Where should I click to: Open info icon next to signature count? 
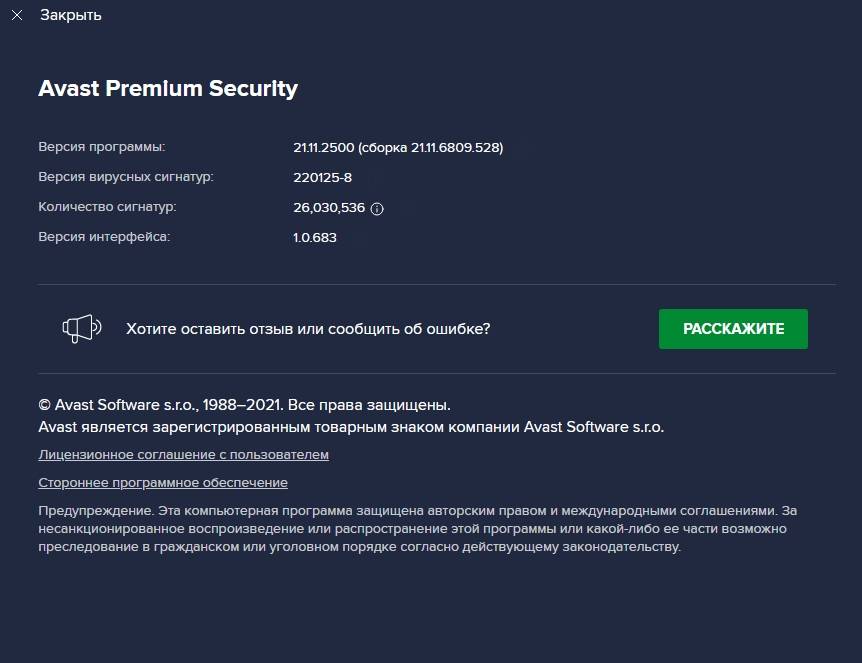tap(377, 209)
